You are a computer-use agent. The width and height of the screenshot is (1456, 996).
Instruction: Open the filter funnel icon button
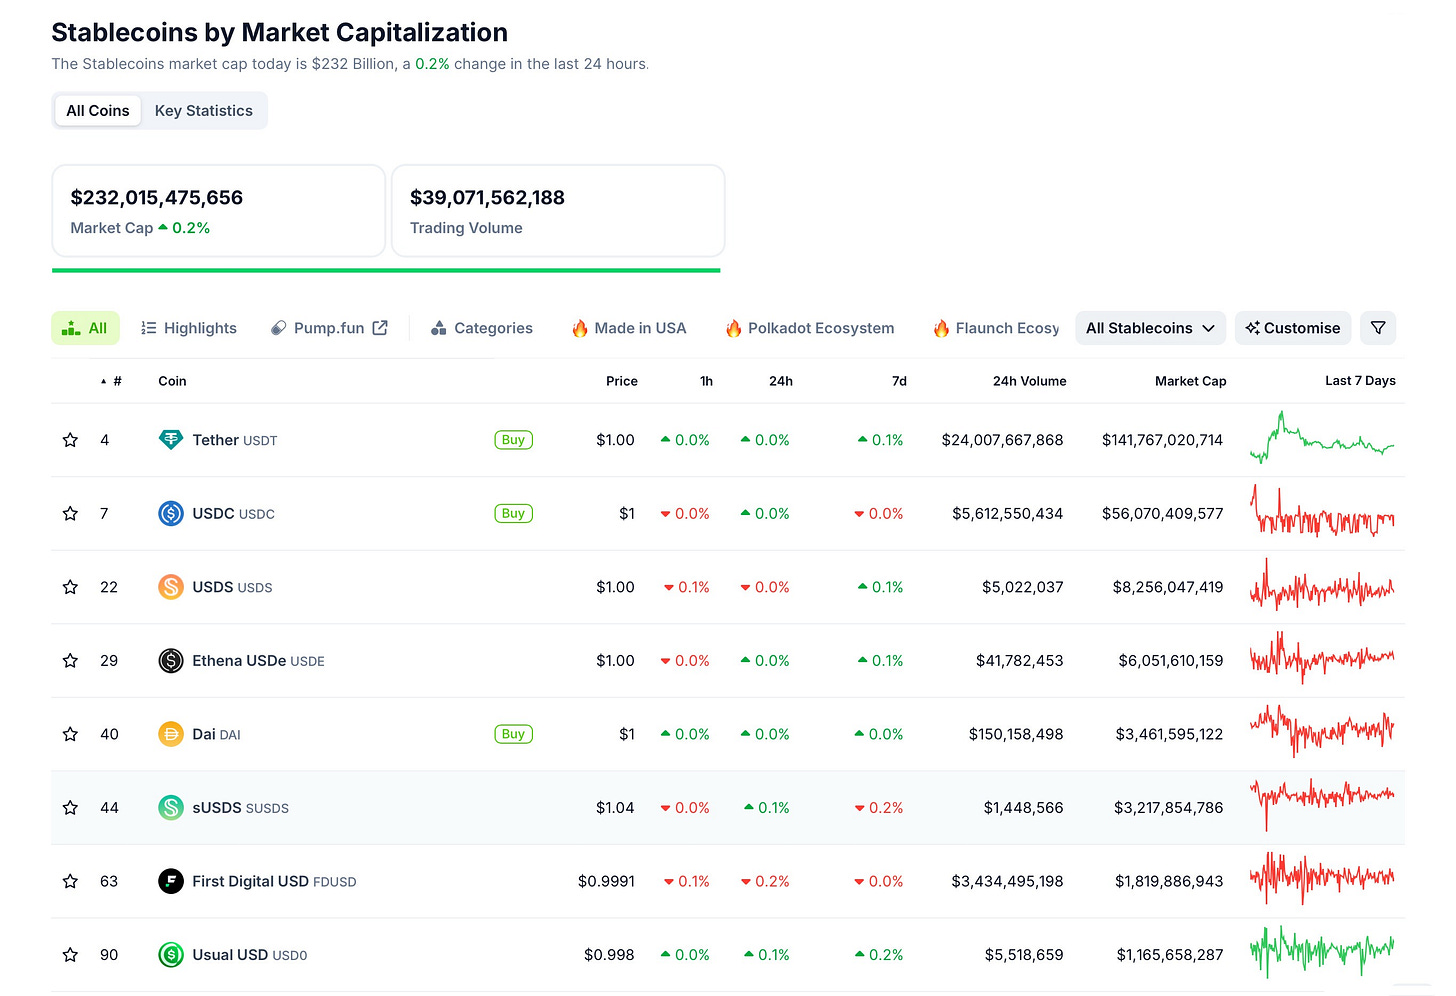[1378, 328]
